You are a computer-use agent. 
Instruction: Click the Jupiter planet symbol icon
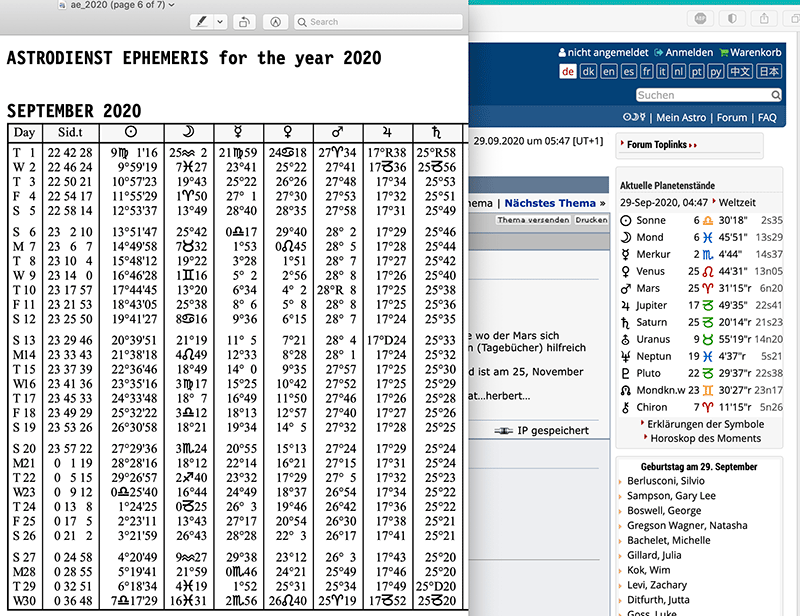(626, 305)
